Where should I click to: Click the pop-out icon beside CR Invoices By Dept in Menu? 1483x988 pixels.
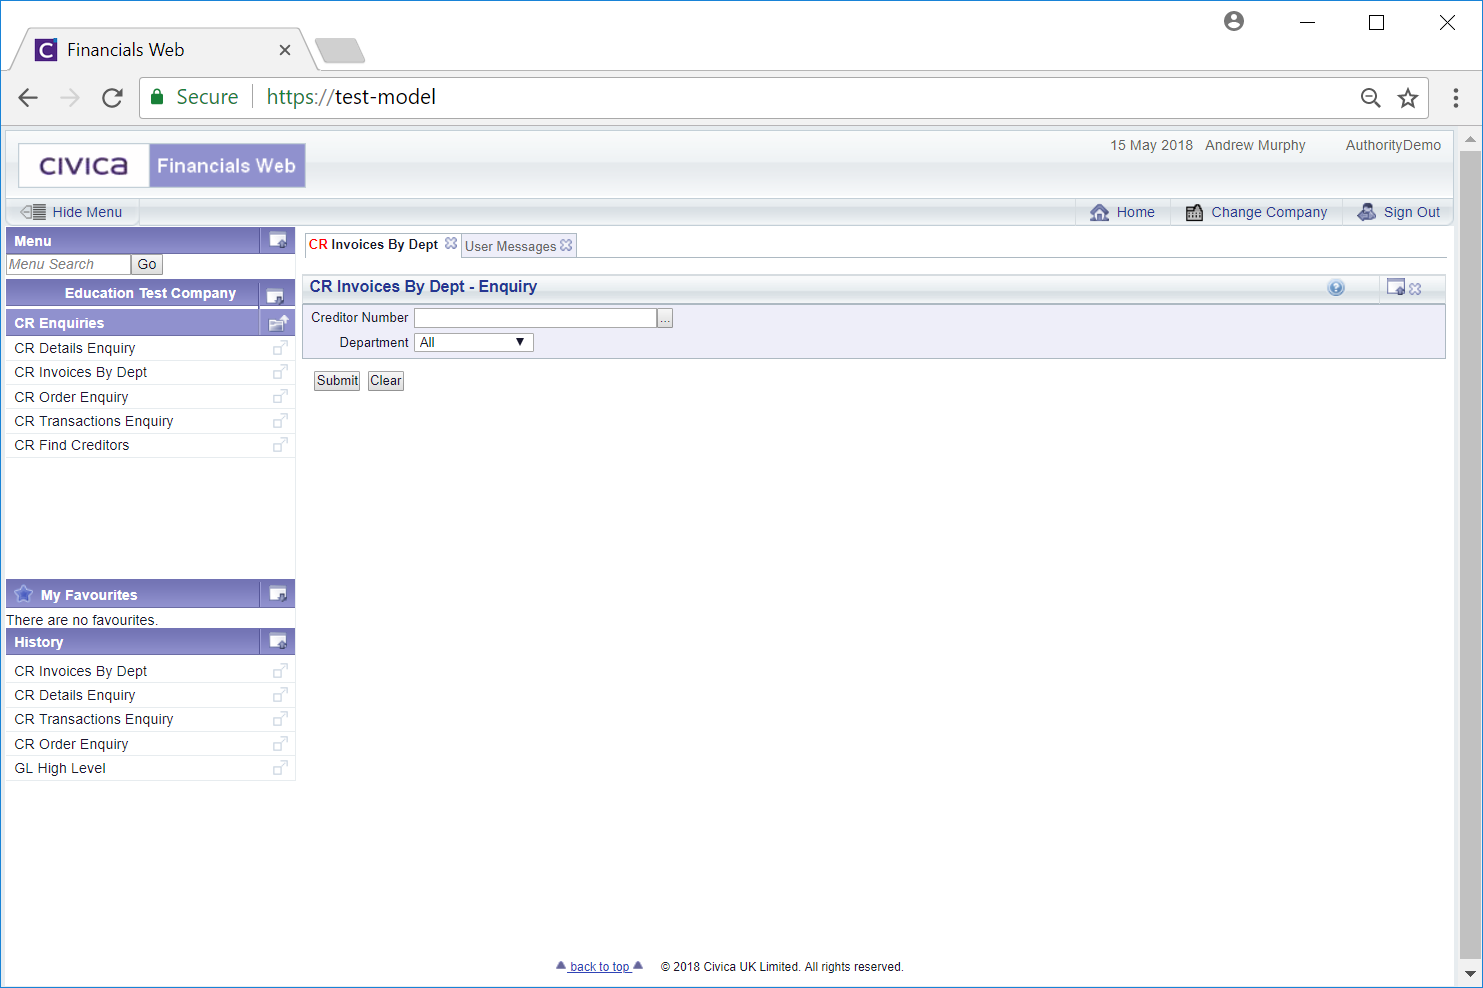click(280, 372)
